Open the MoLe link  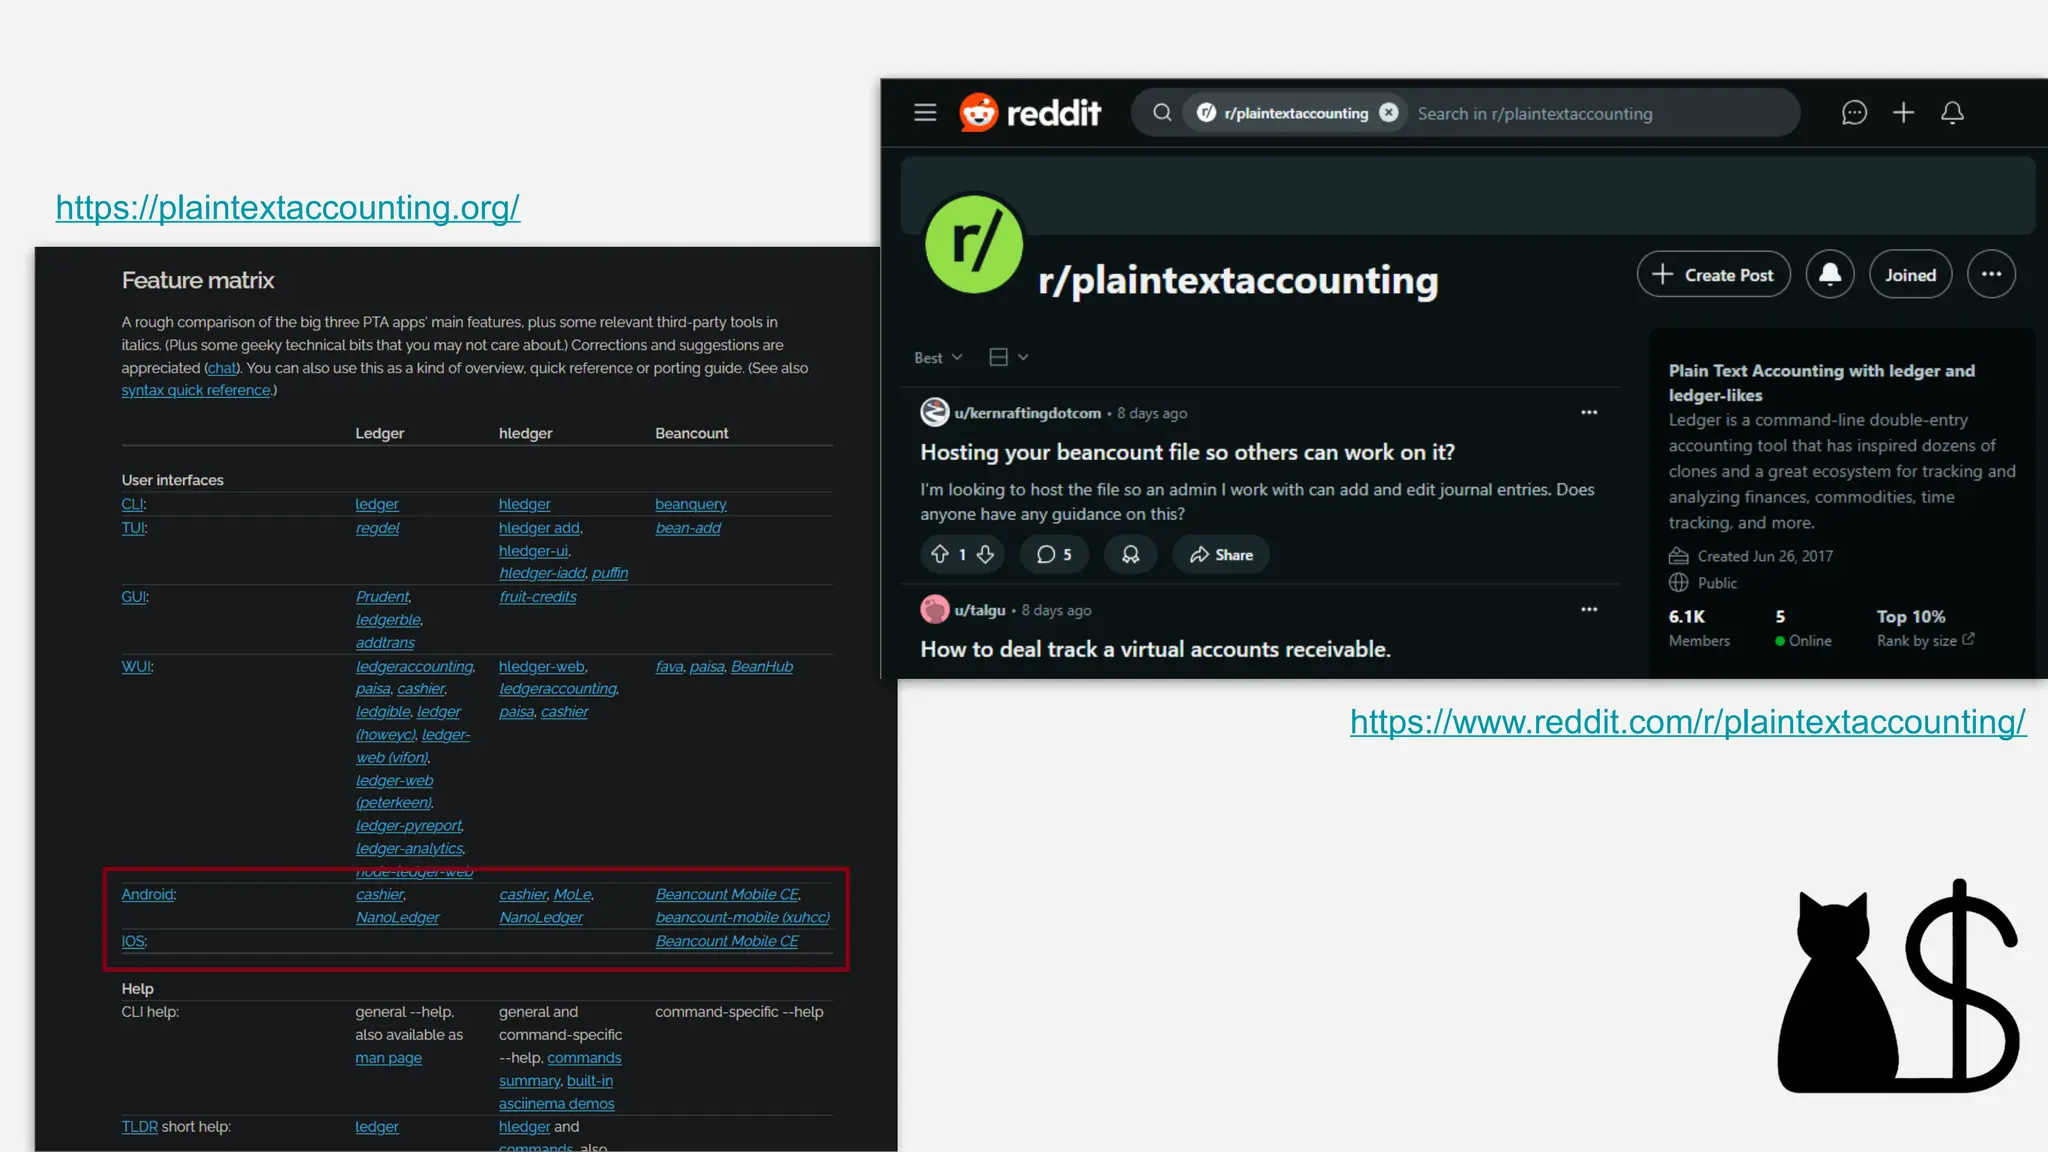[572, 894]
